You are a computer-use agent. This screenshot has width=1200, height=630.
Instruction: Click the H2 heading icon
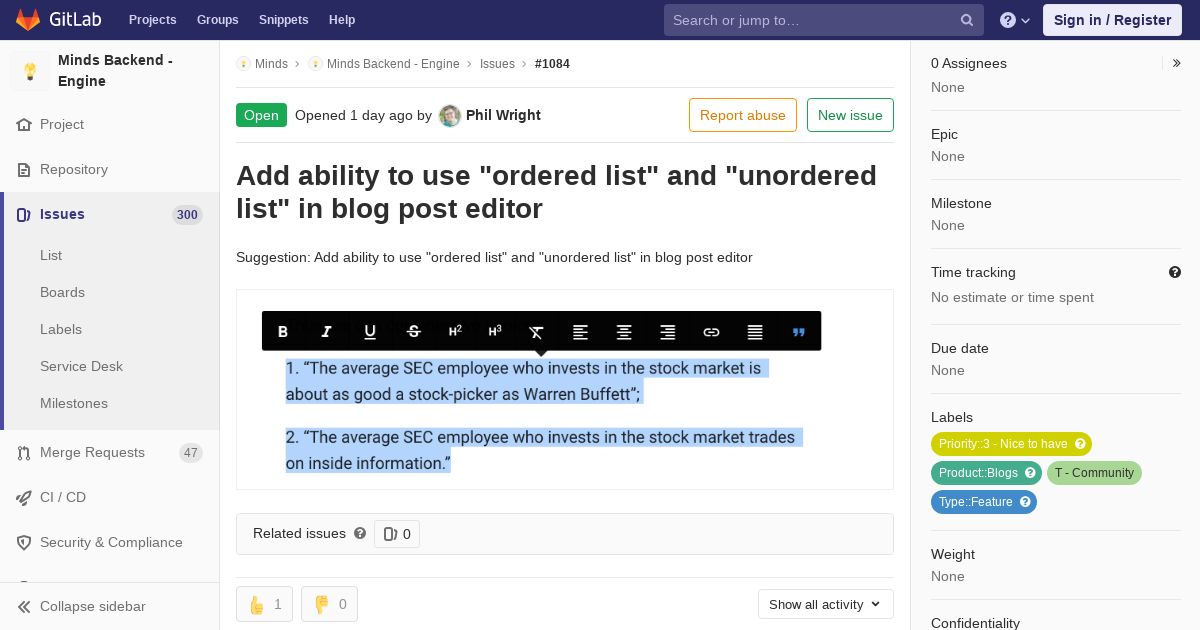[x=455, y=331]
